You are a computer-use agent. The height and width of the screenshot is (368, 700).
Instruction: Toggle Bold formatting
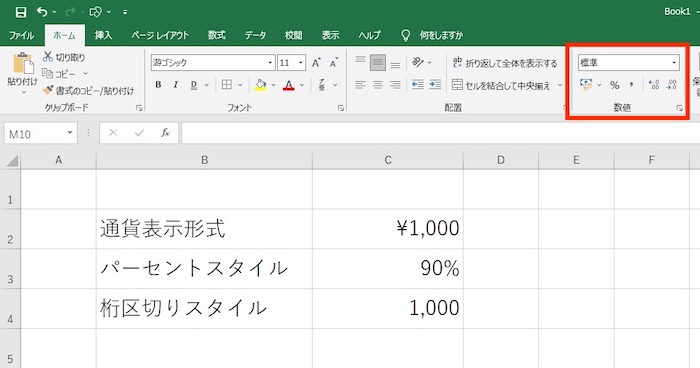click(x=158, y=85)
